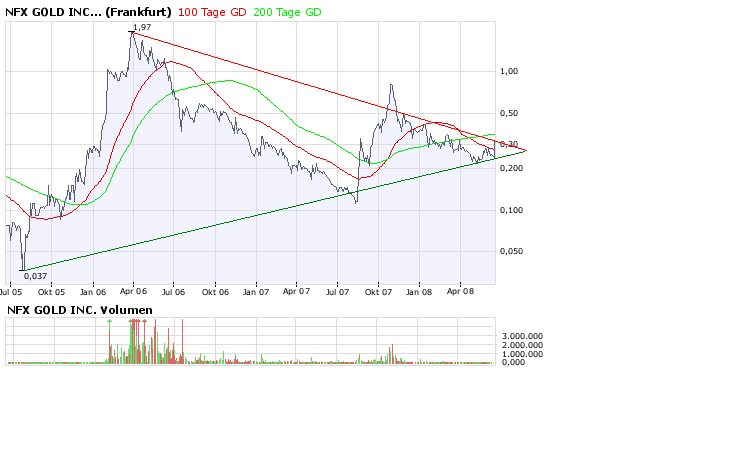Screen dimensions: 738x475
Task: Choose the Jan 07 time axis label
Action: coord(256,293)
